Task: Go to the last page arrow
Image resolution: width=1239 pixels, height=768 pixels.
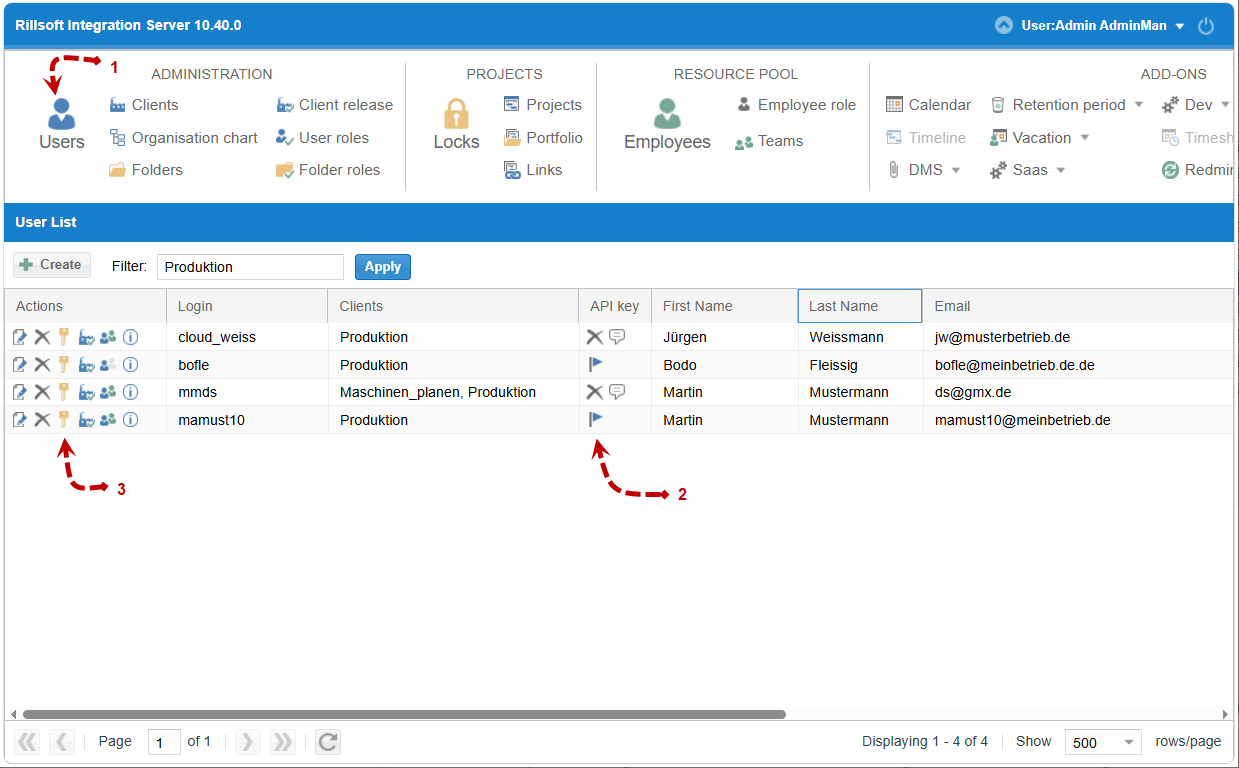Action: coord(283,742)
